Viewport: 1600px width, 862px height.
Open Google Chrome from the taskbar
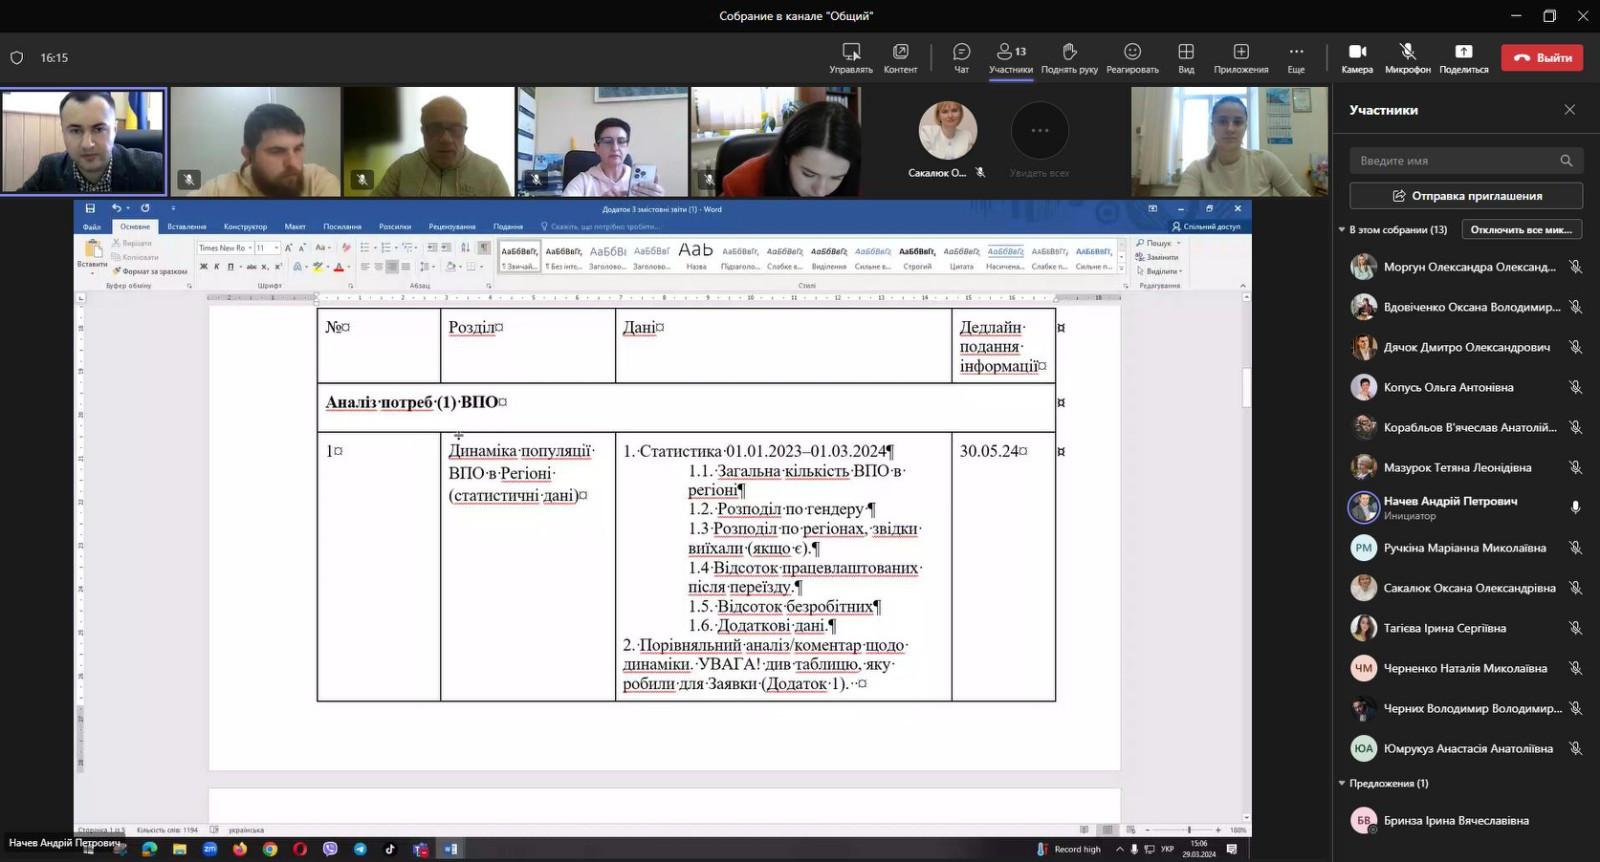270,849
